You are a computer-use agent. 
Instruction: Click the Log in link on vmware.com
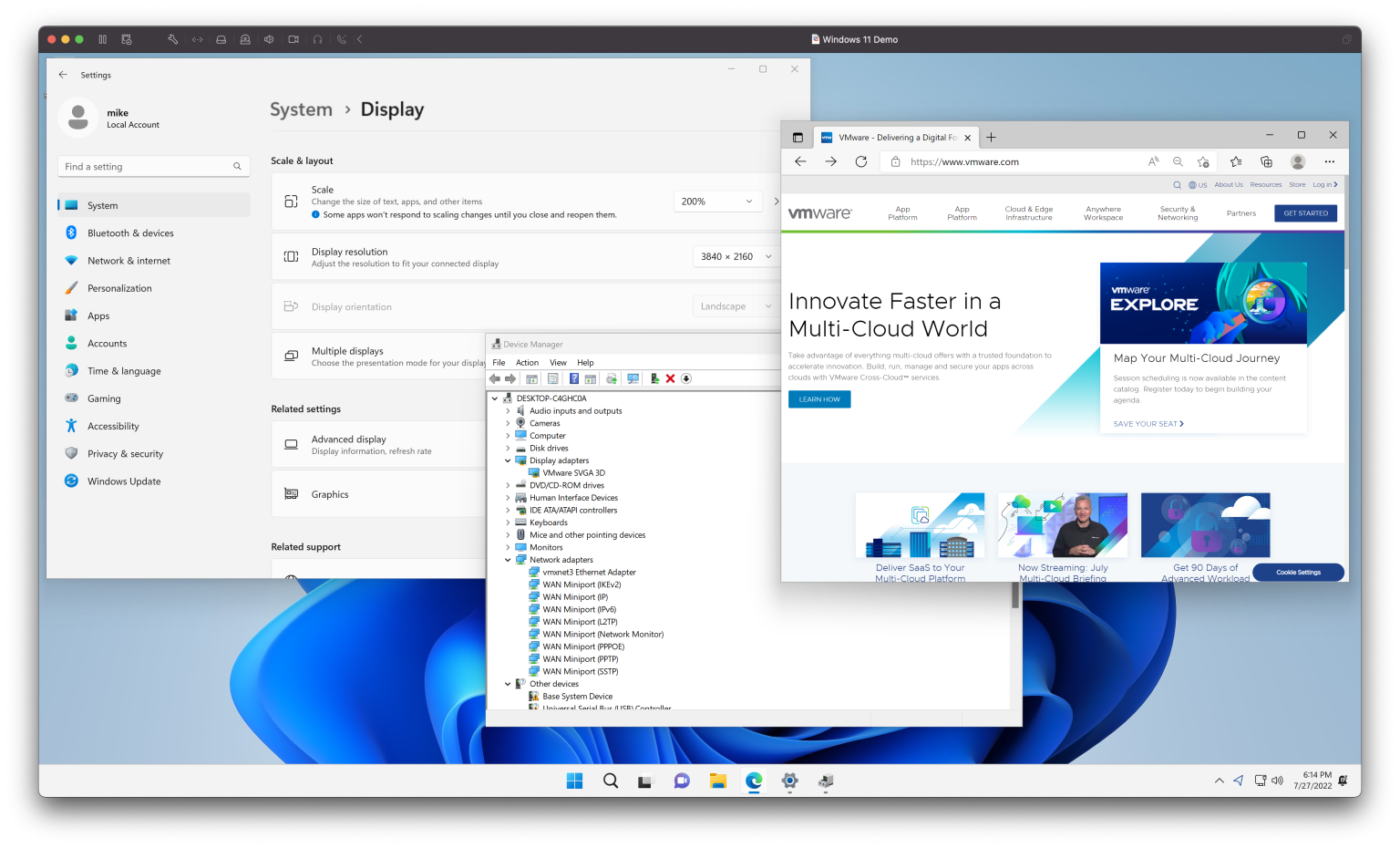click(1323, 184)
